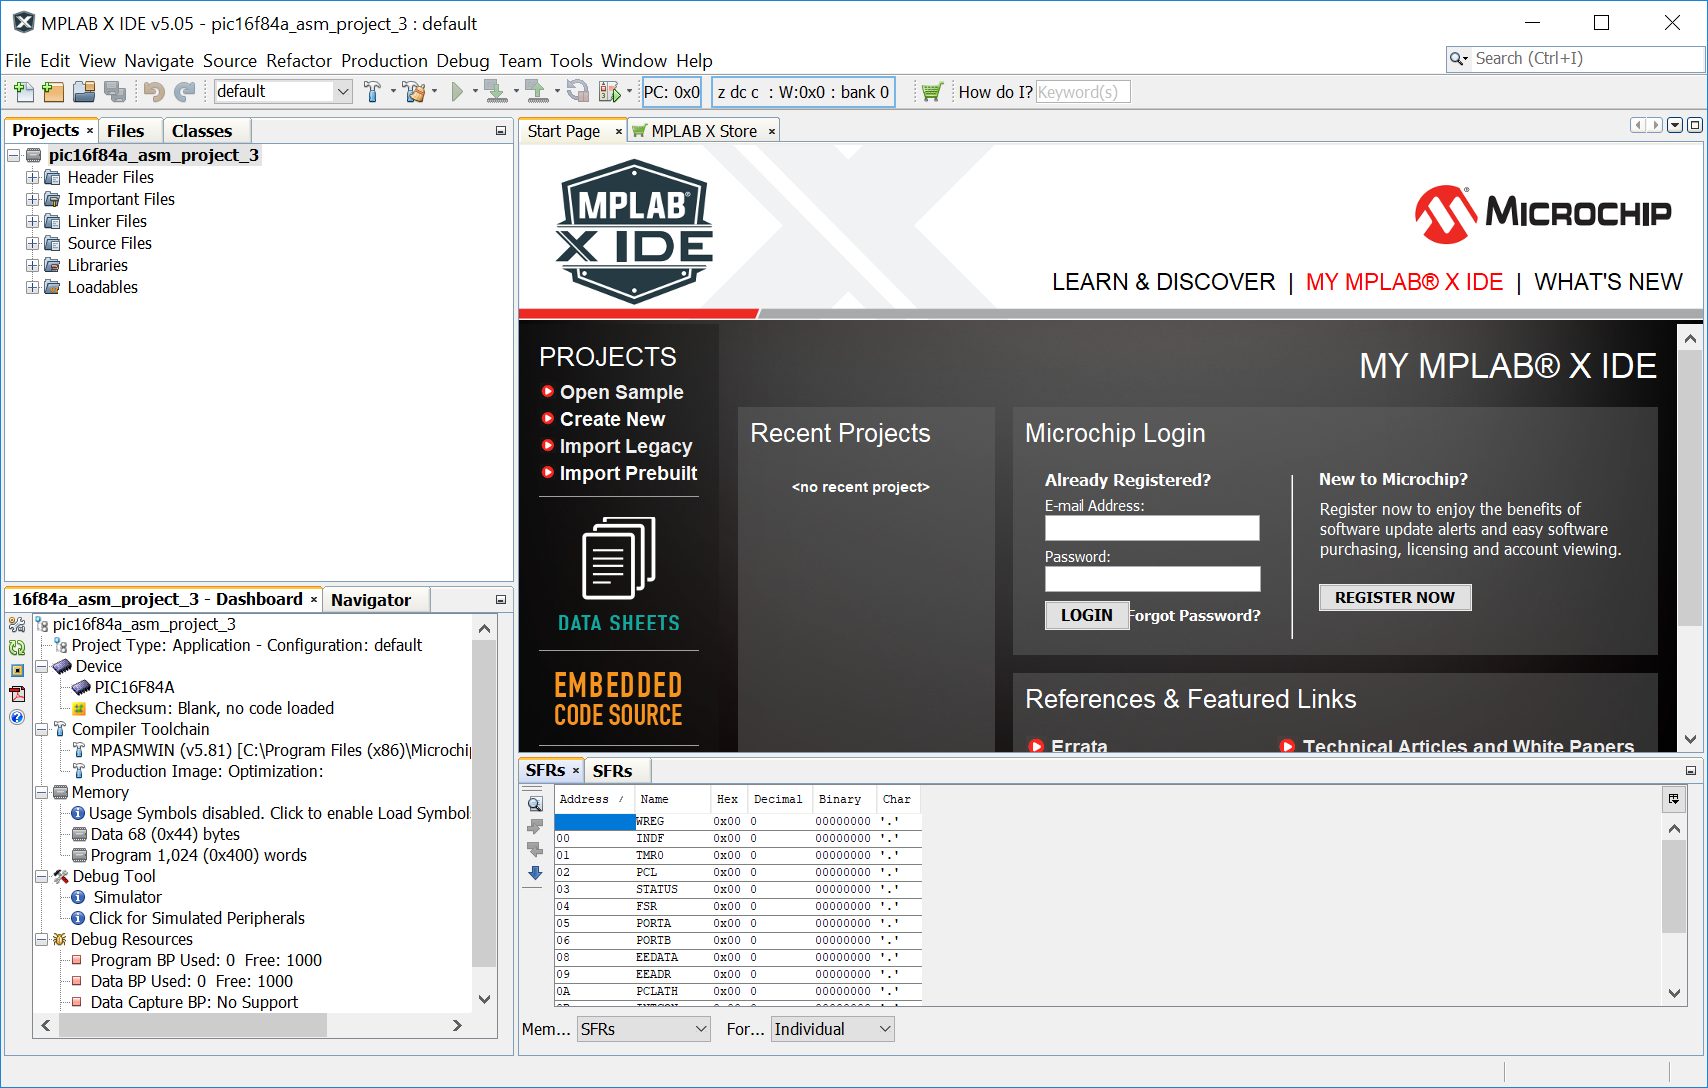Open the Format Individual combo box
The image size is (1708, 1088).
(x=832, y=1029)
